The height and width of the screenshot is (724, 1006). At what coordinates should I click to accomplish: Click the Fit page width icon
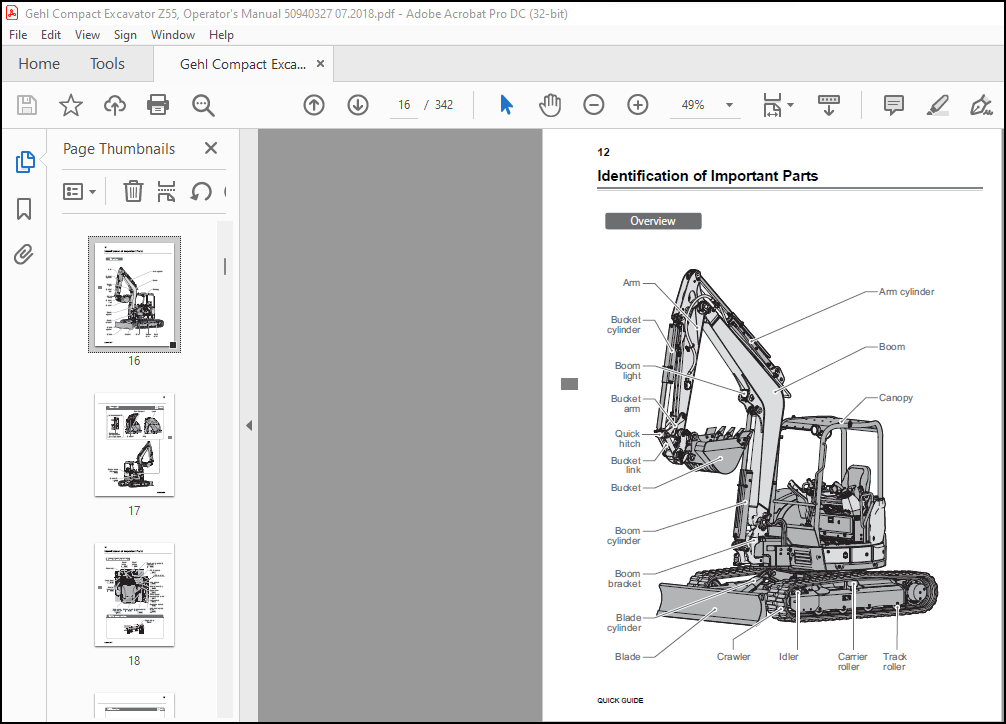772,105
